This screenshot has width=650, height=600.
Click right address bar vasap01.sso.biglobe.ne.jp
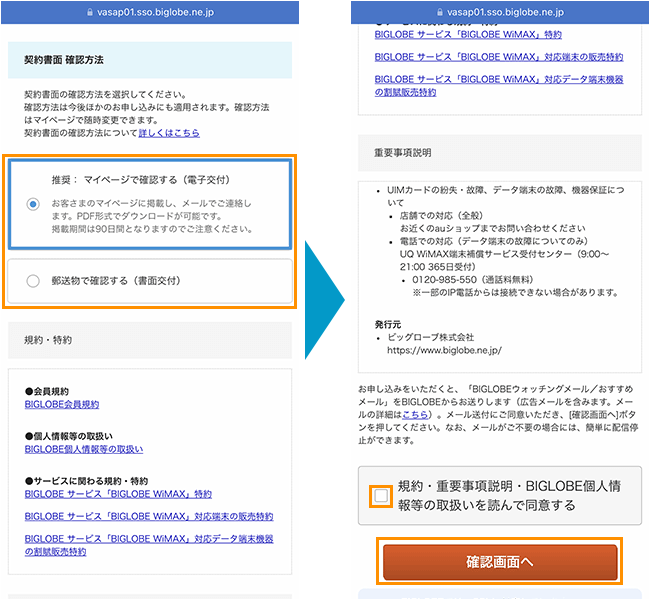tap(505, 12)
